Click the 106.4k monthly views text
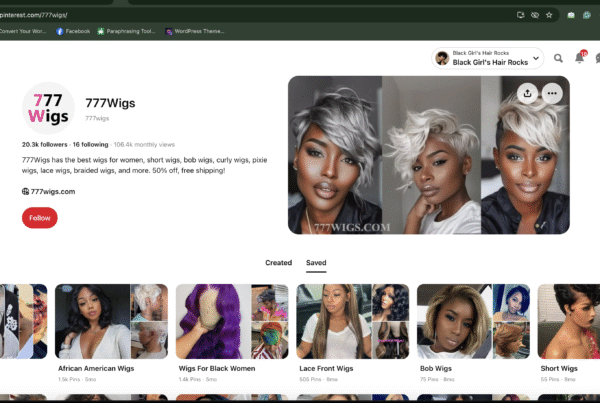Viewport: 600px width, 403px height. click(144, 144)
